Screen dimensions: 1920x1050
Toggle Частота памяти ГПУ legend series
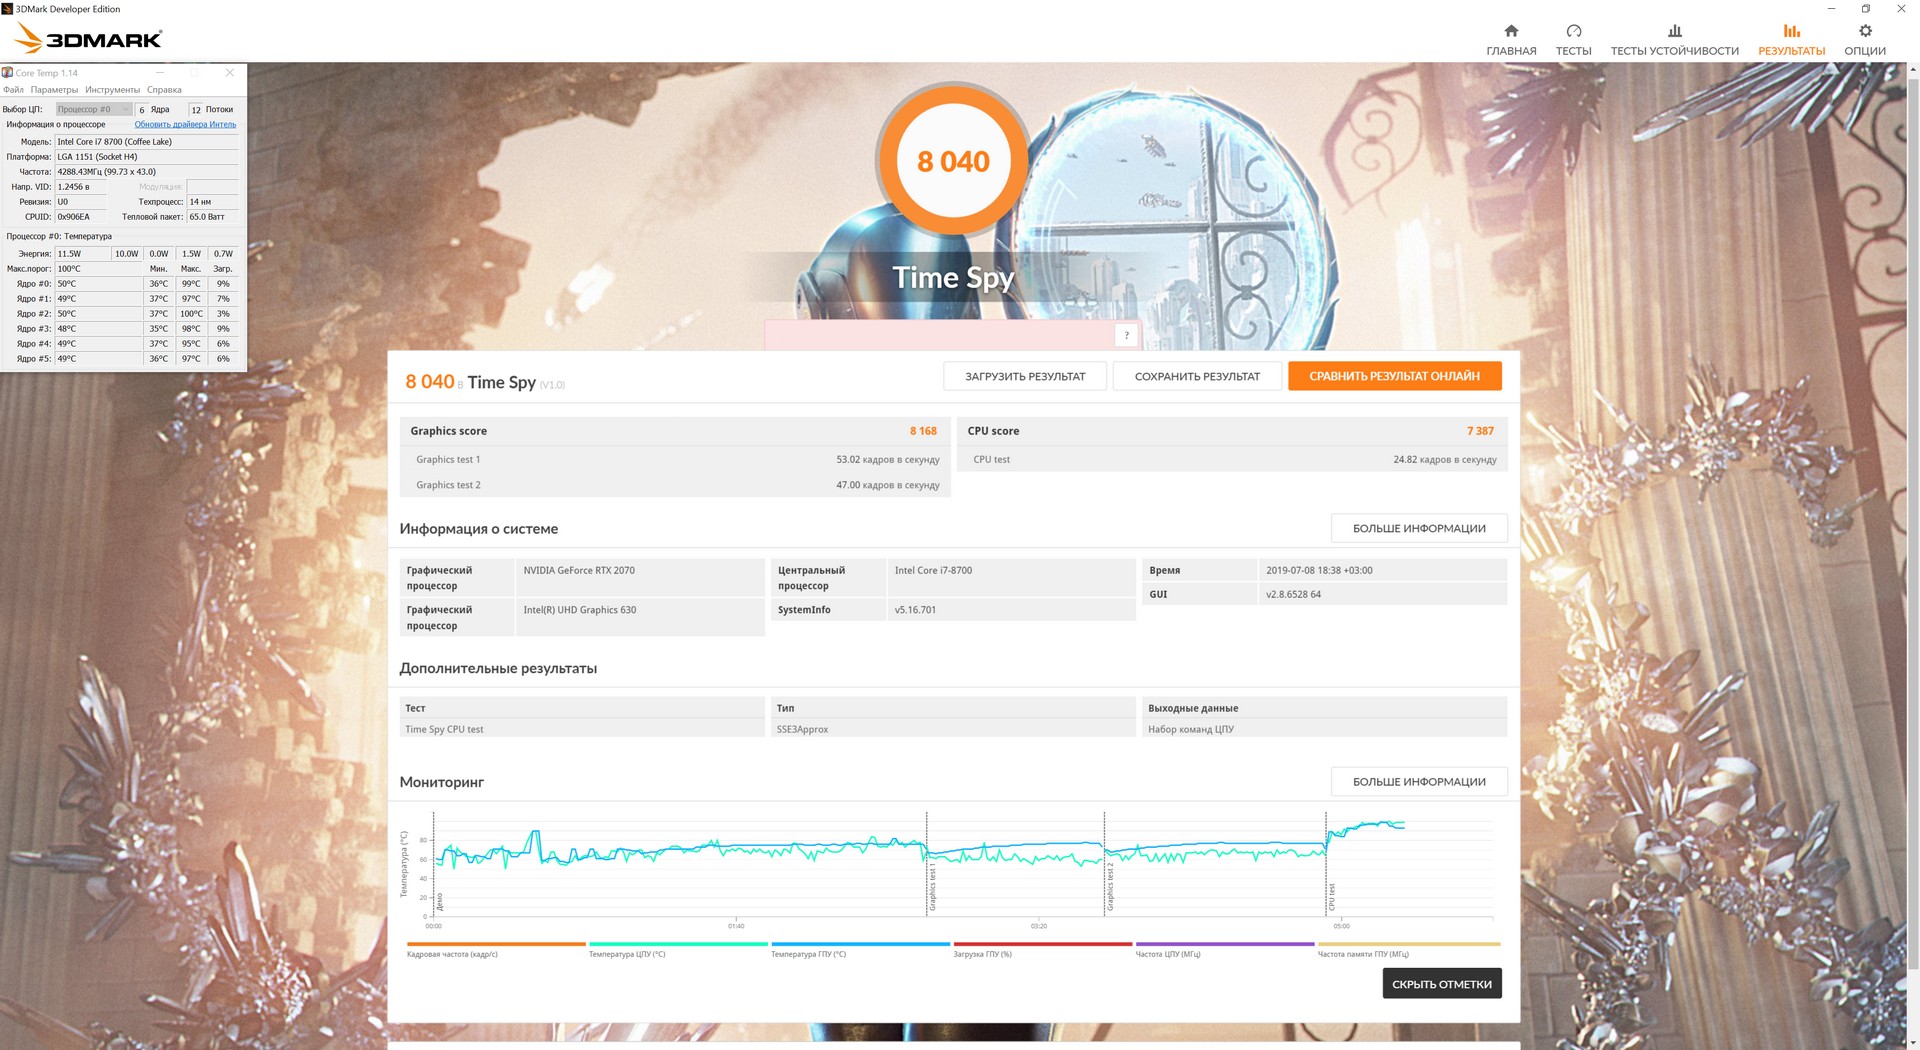pyautogui.click(x=1408, y=949)
